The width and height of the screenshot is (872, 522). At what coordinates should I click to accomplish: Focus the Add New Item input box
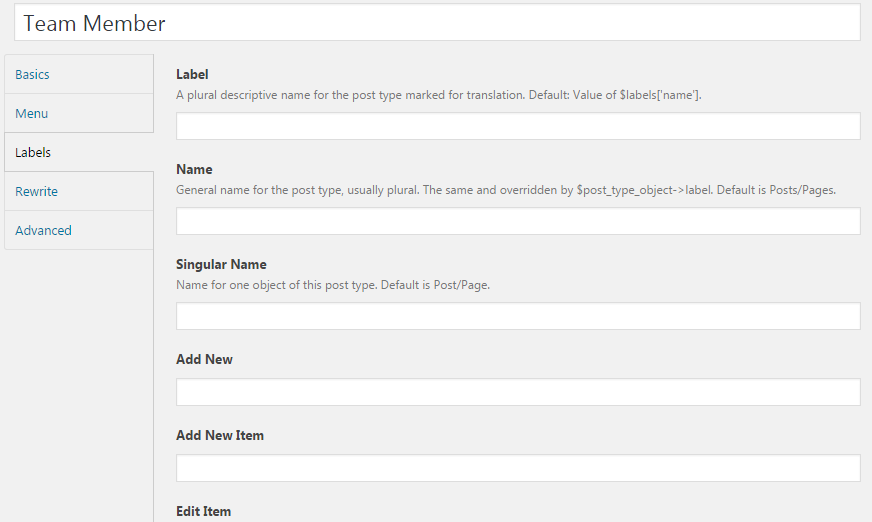click(518, 468)
